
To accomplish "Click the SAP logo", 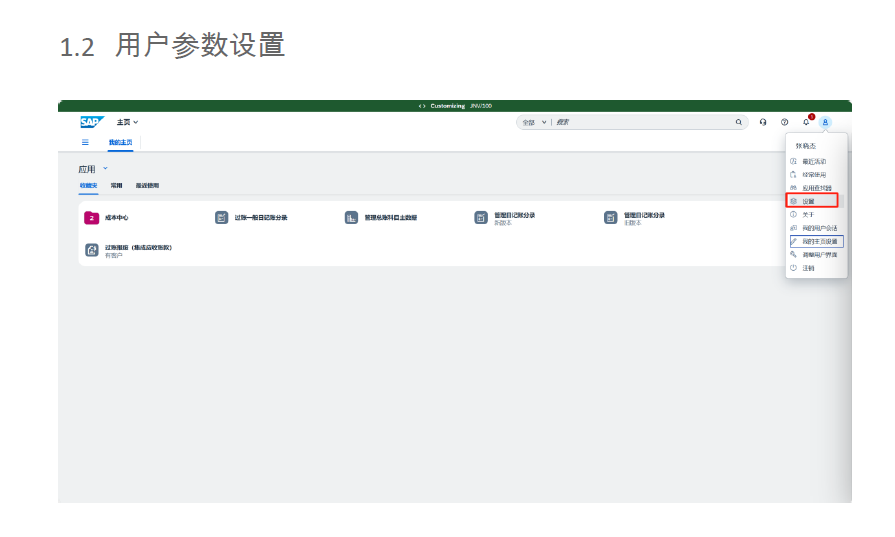I will point(92,122).
